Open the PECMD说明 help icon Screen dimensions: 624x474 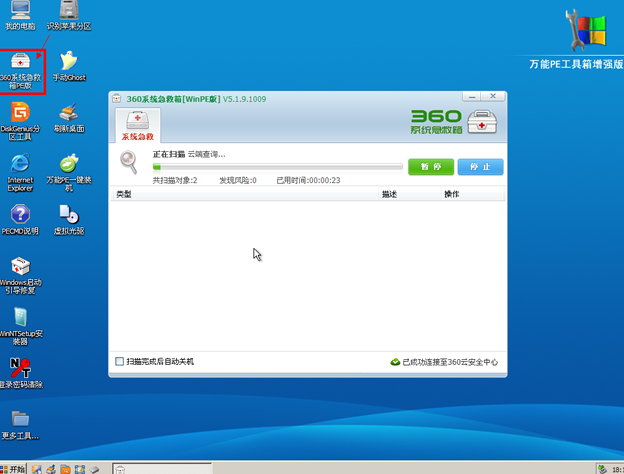coord(20,220)
